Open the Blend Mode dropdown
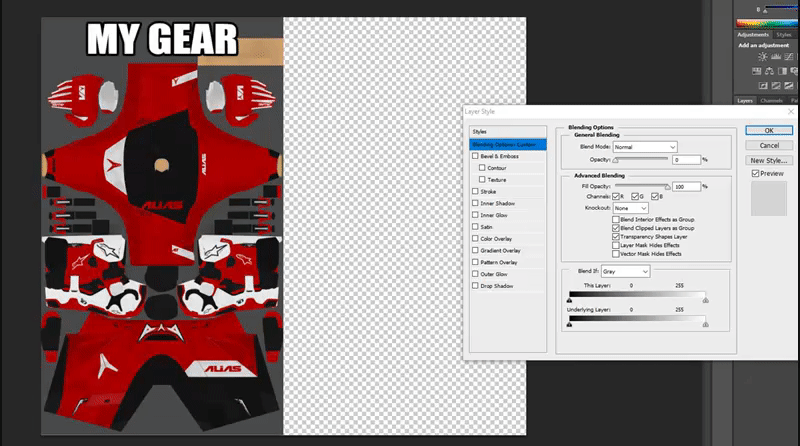Screen dimensions: 800x446 tap(645, 147)
